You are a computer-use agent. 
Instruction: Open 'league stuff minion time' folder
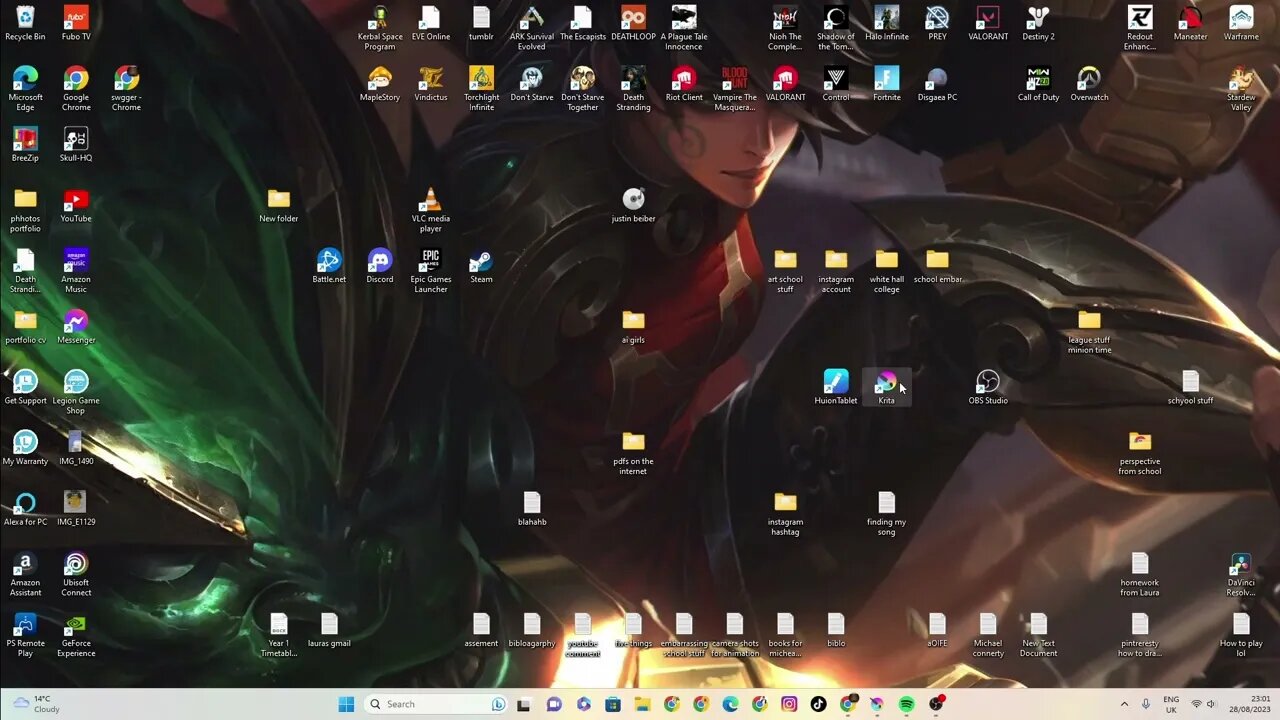(x=1089, y=332)
